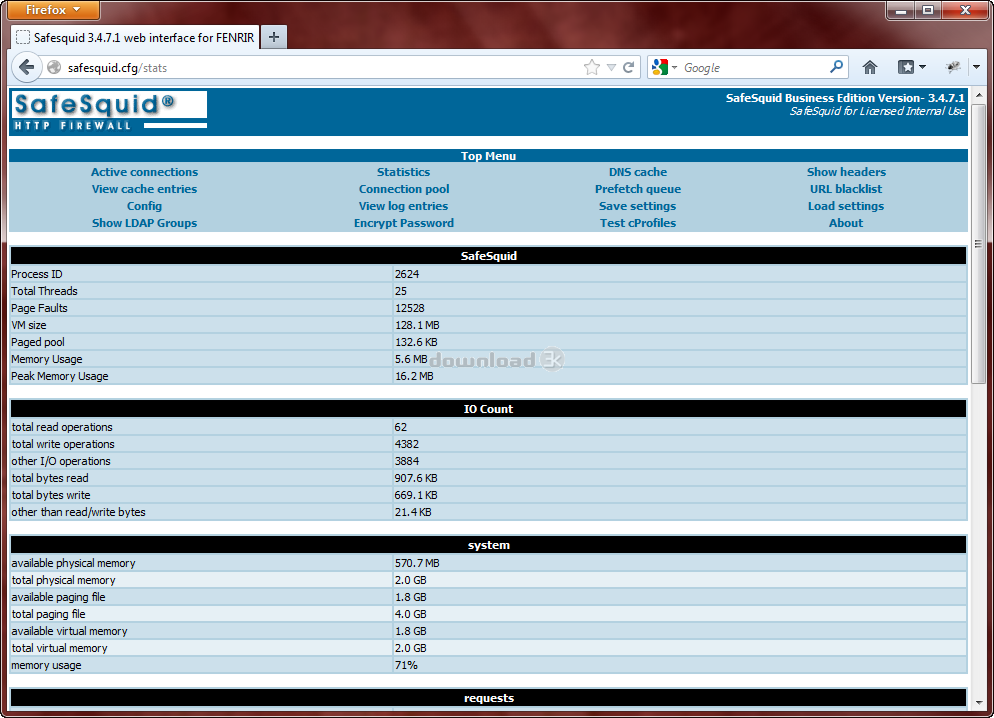
Task: Click Save settings
Action: (x=638, y=206)
